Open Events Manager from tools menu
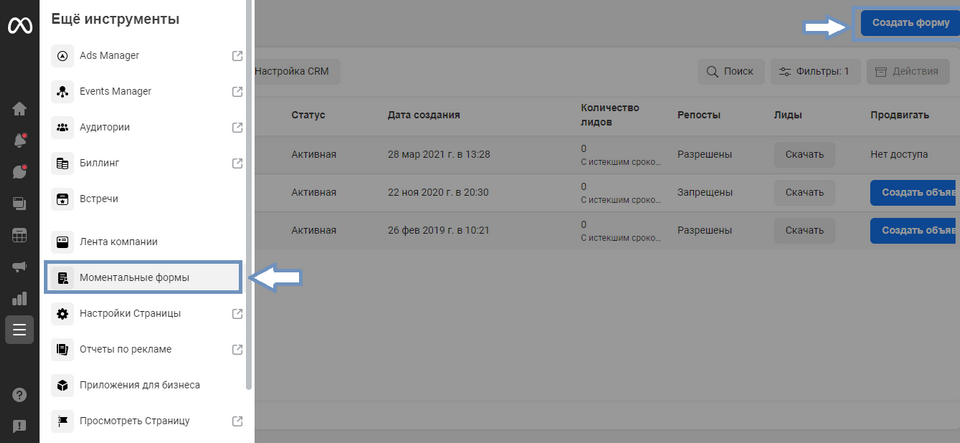960x443 pixels. coord(115,91)
